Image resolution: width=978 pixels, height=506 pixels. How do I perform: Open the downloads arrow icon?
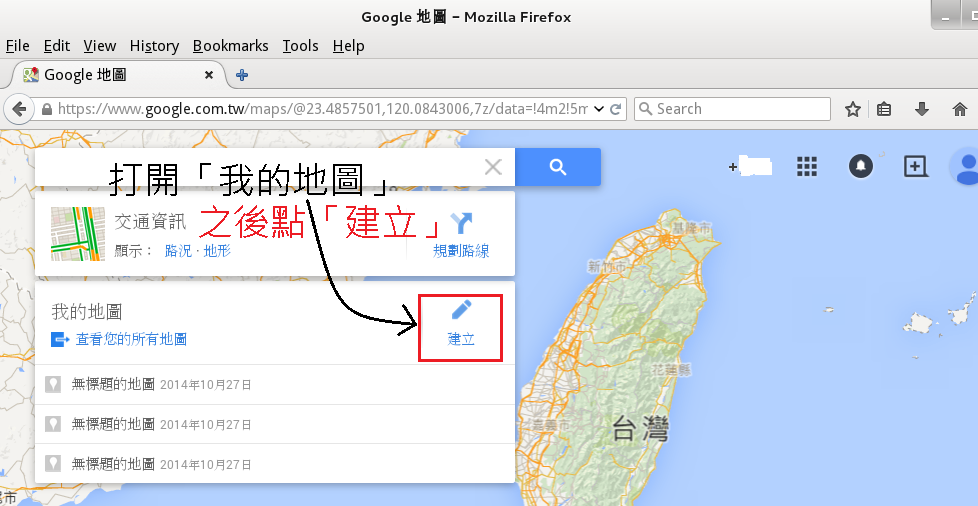(922, 109)
